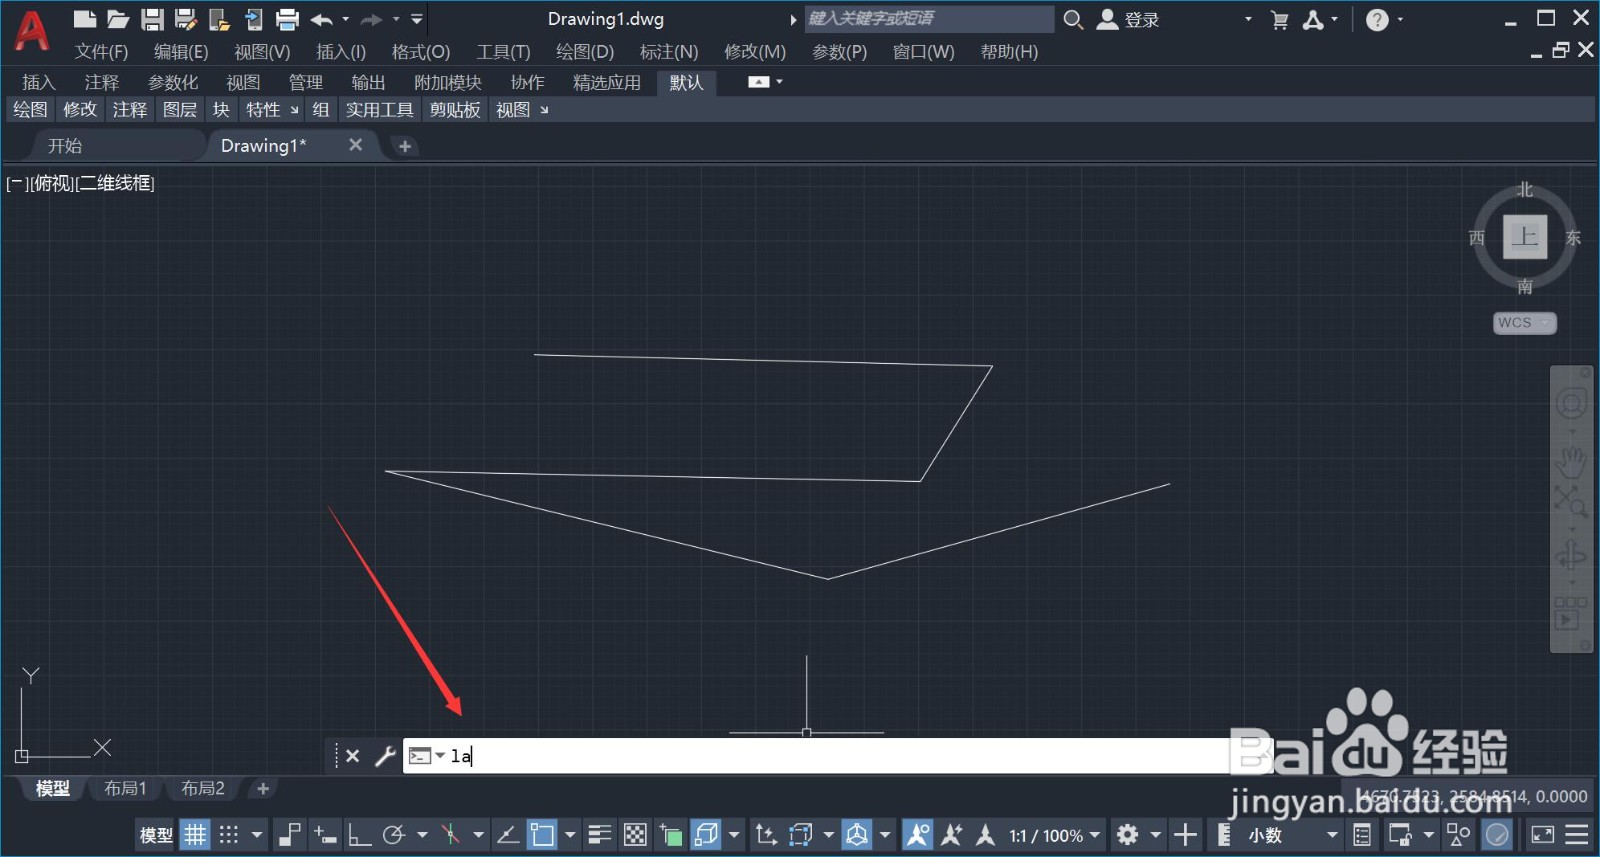
Task: Click the Quick Properties status bar icon
Action: 1362,835
